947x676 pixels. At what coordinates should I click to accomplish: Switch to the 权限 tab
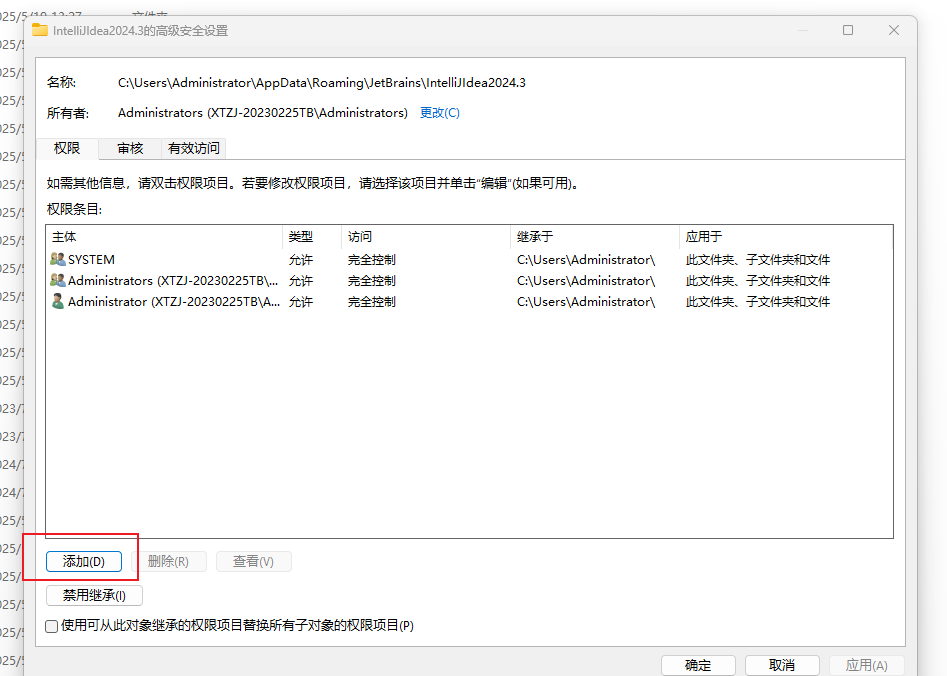67,148
